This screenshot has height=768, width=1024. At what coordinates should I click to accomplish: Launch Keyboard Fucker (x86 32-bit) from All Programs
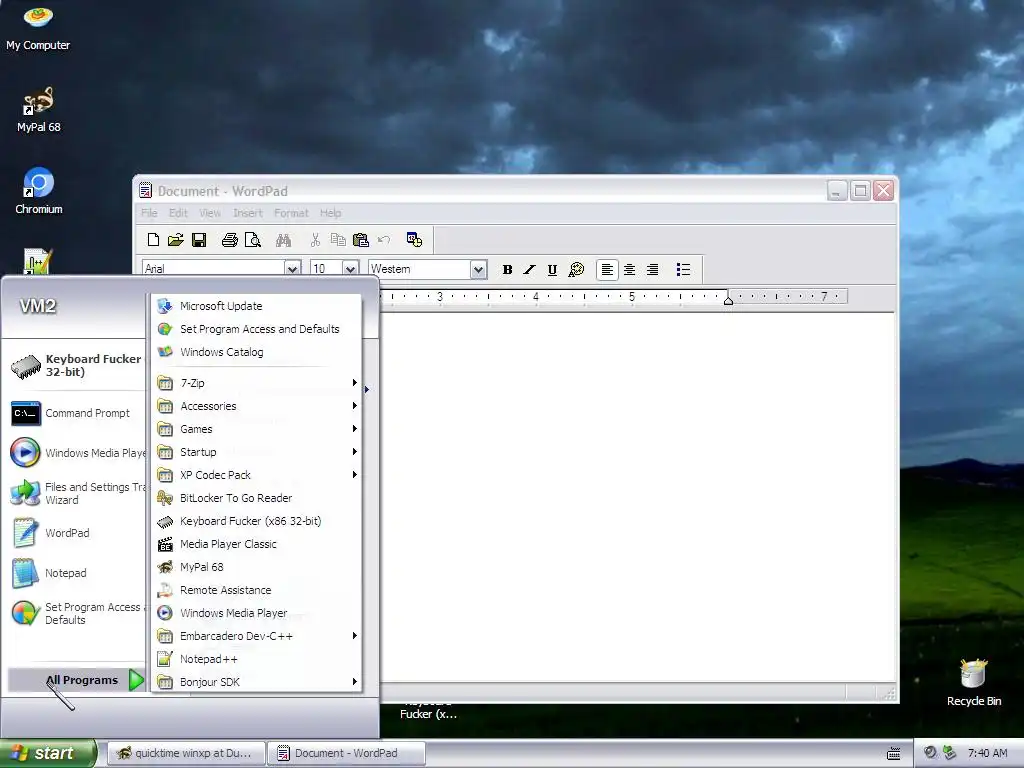coord(256,520)
